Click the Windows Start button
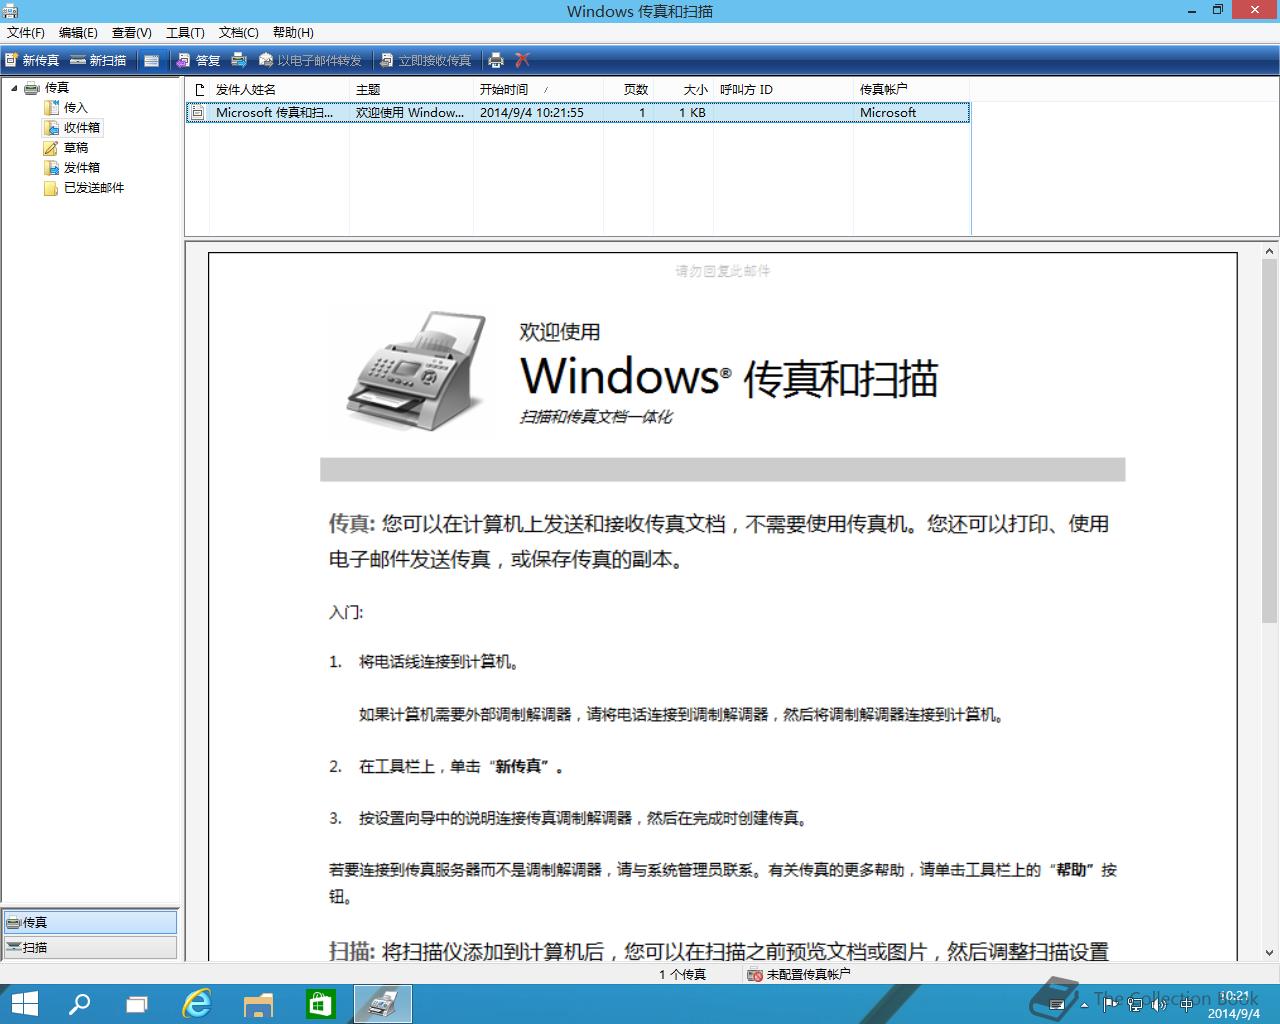 [23, 1004]
